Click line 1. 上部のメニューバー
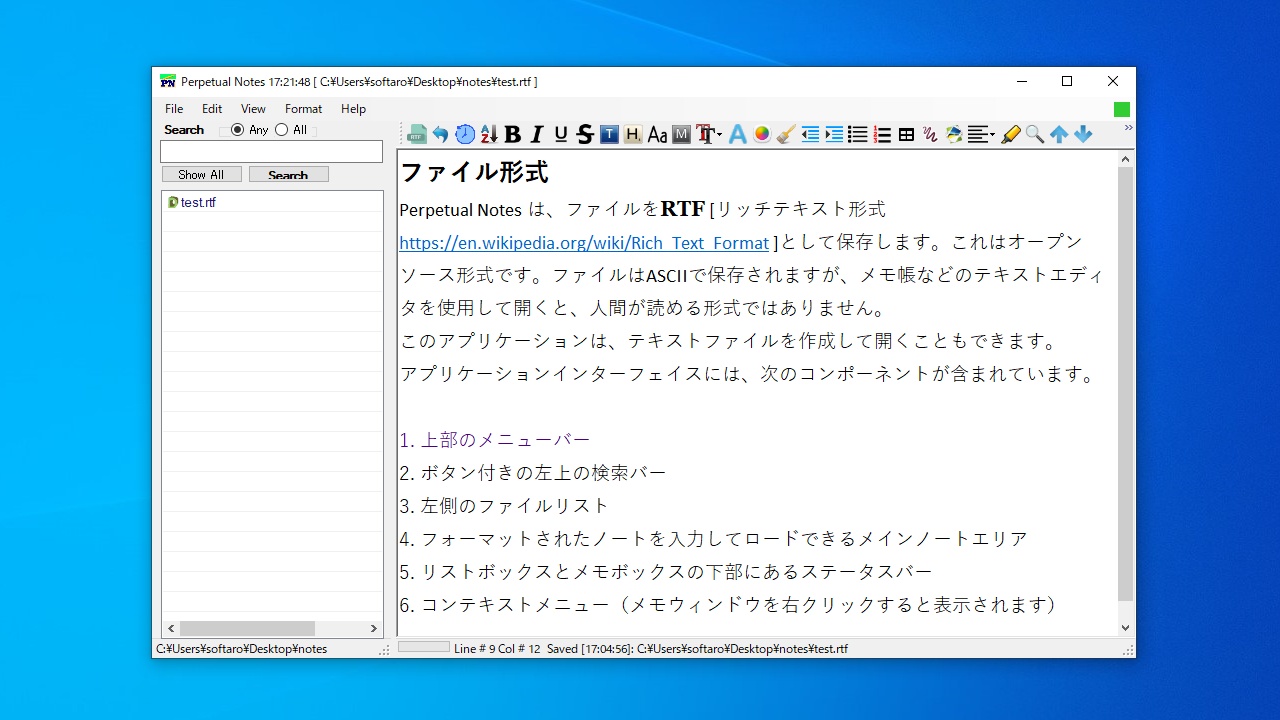Image resolution: width=1280 pixels, height=720 pixels. (495, 440)
